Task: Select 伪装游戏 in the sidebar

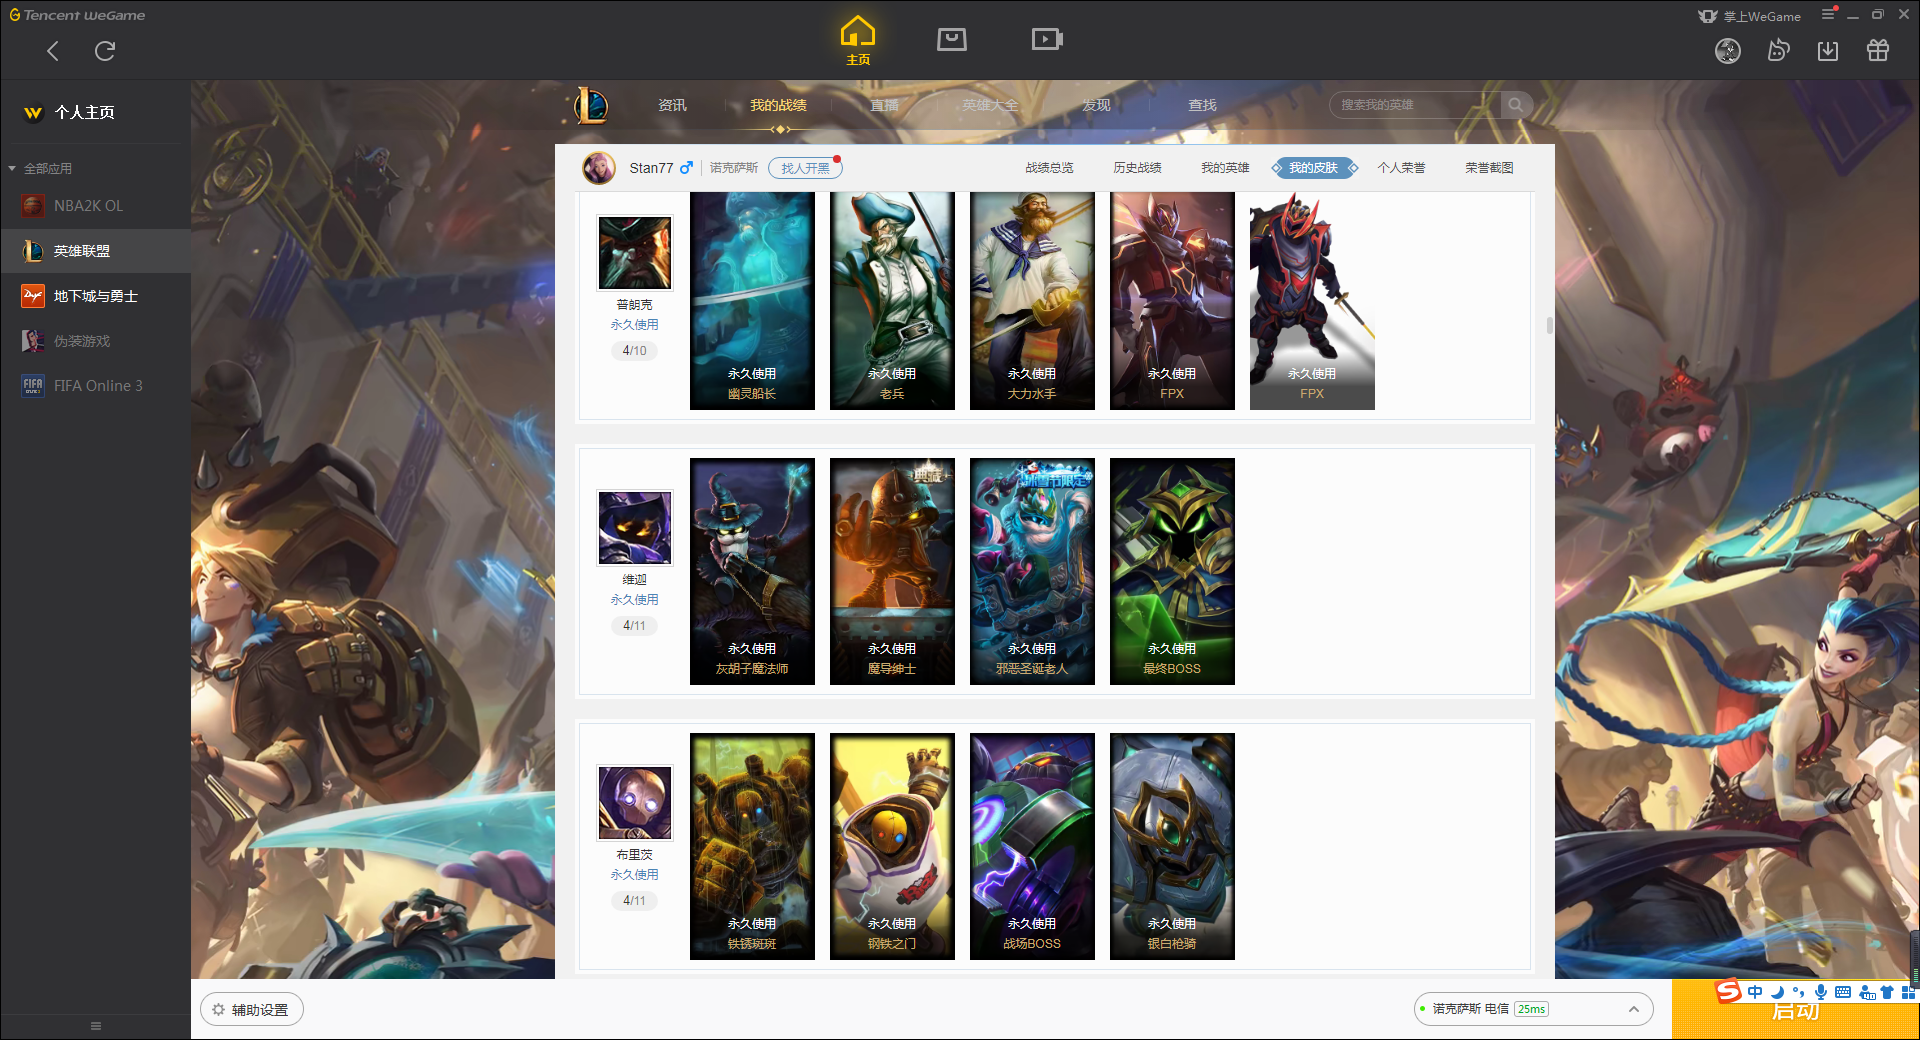Action: 96,341
